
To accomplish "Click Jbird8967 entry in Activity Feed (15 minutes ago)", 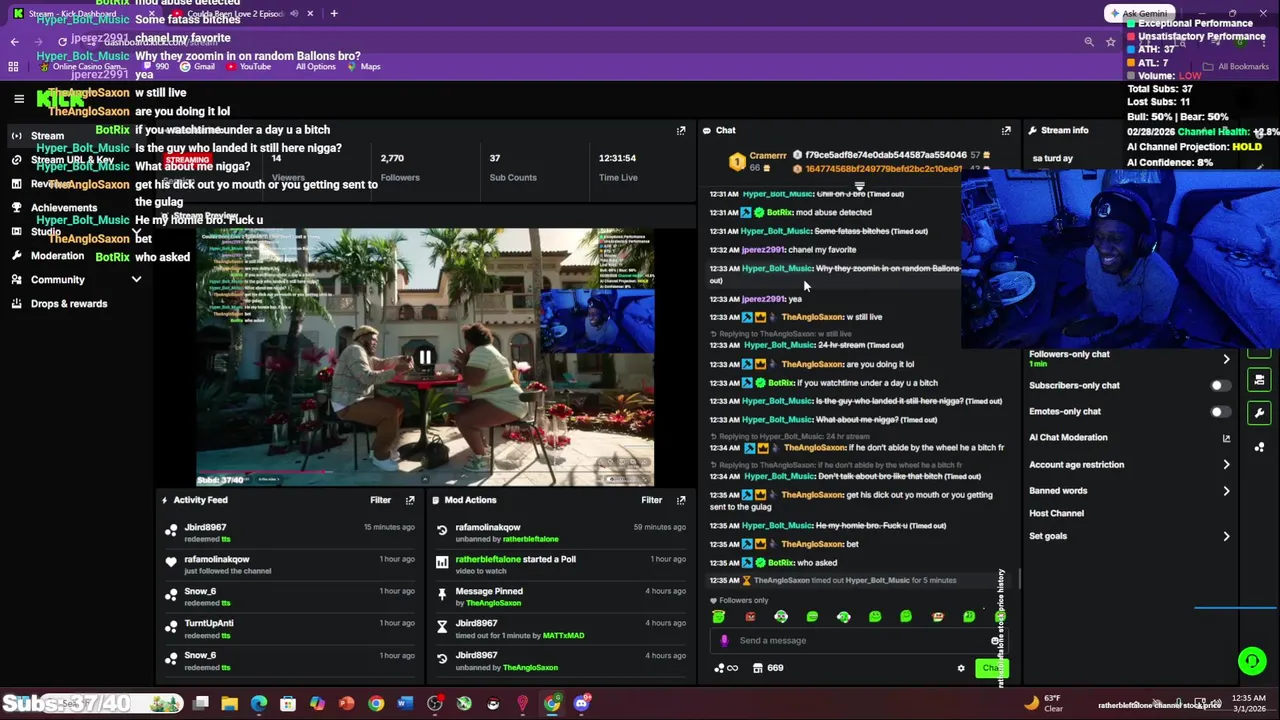I will tap(289, 533).
